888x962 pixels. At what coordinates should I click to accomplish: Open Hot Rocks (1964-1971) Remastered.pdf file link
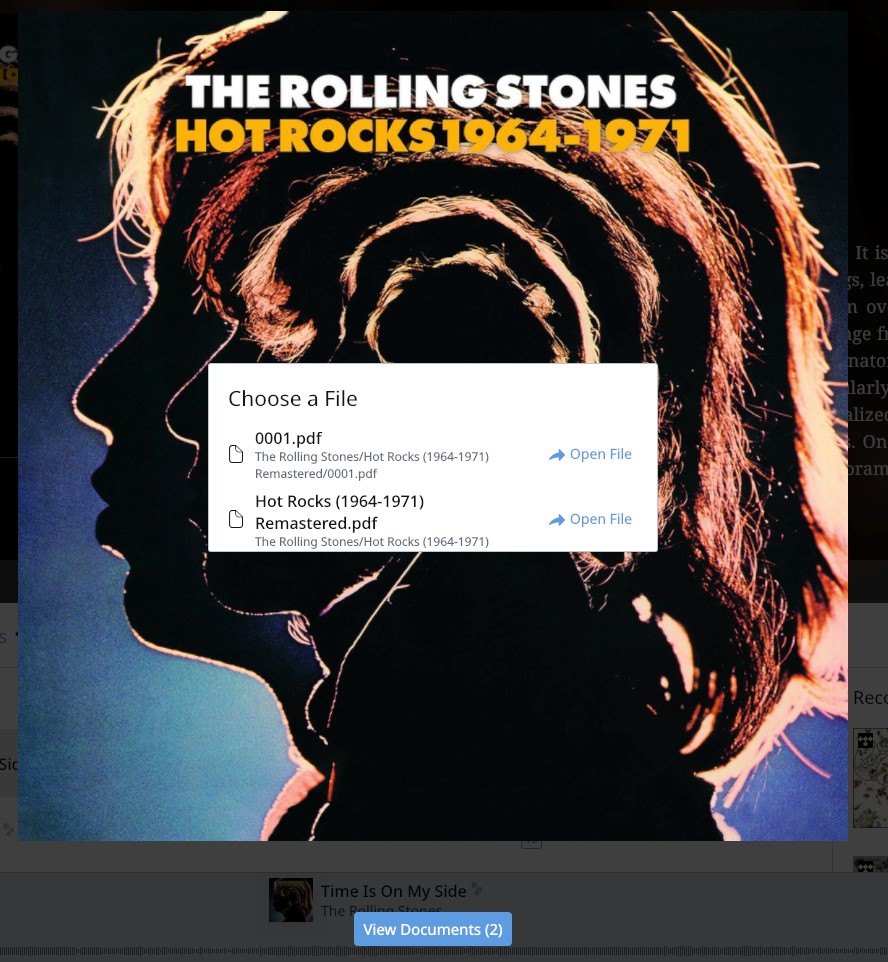click(590, 520)
